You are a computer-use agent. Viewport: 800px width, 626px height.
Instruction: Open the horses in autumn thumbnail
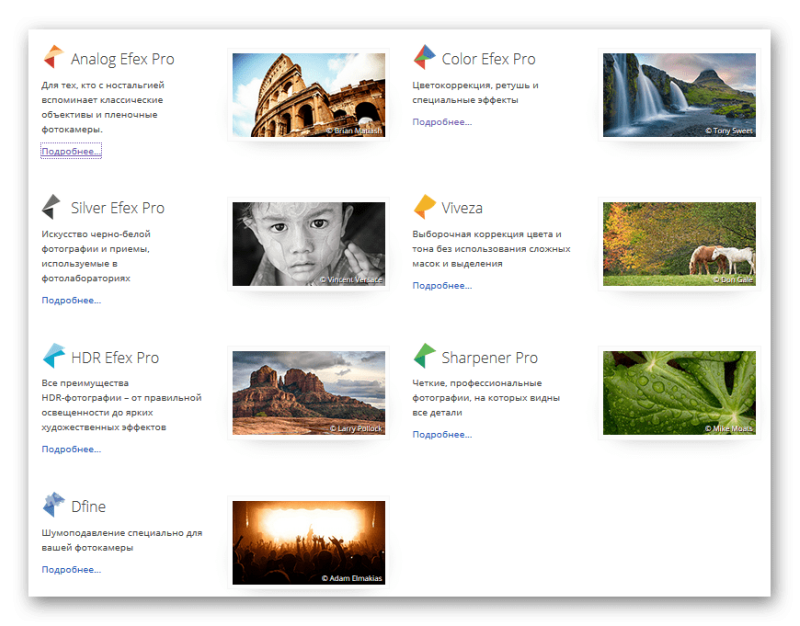click(679, 244)
